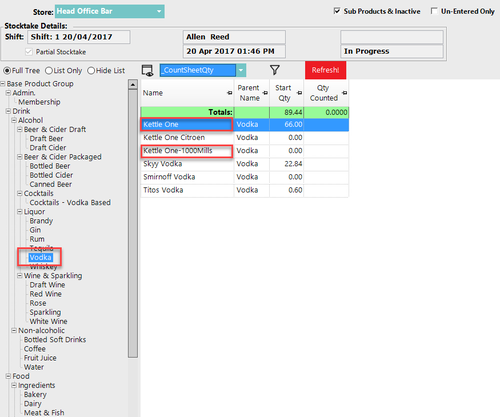
Task: Click the In Progress status field
Action: (x=392, y=51)
